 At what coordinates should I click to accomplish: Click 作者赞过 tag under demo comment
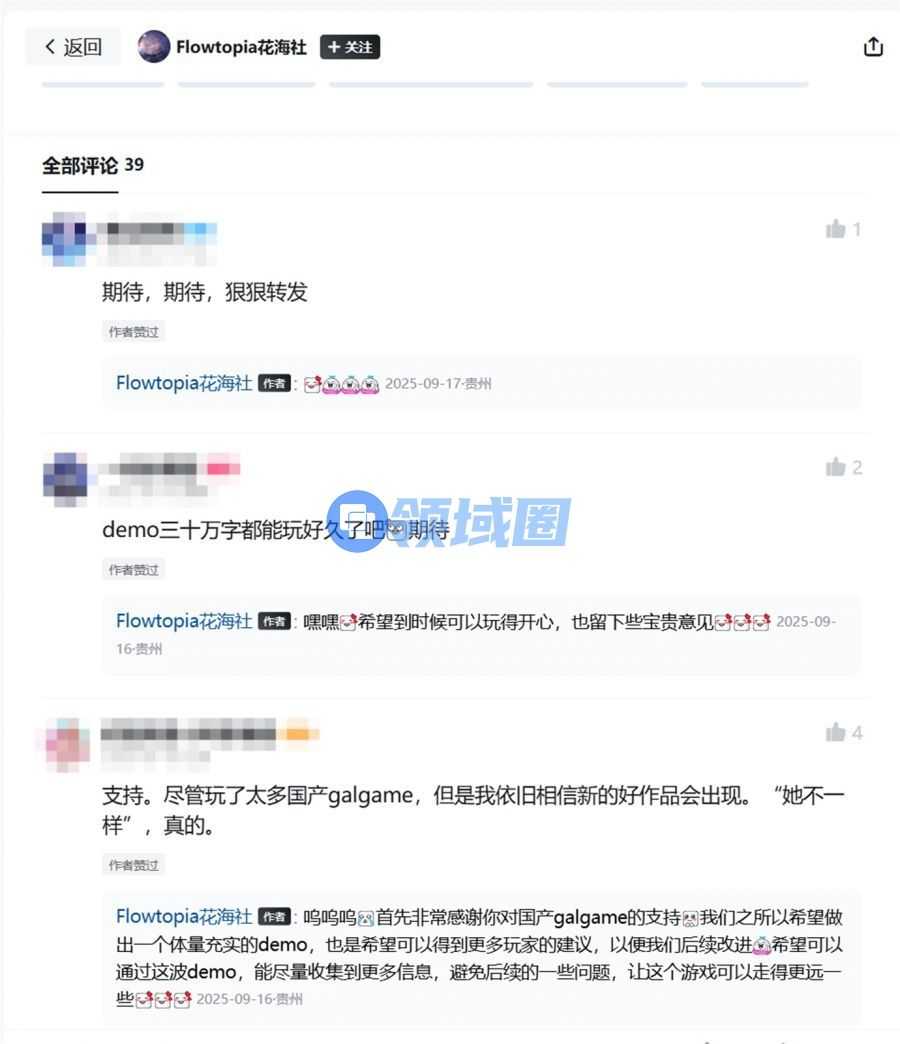[134, 570]
